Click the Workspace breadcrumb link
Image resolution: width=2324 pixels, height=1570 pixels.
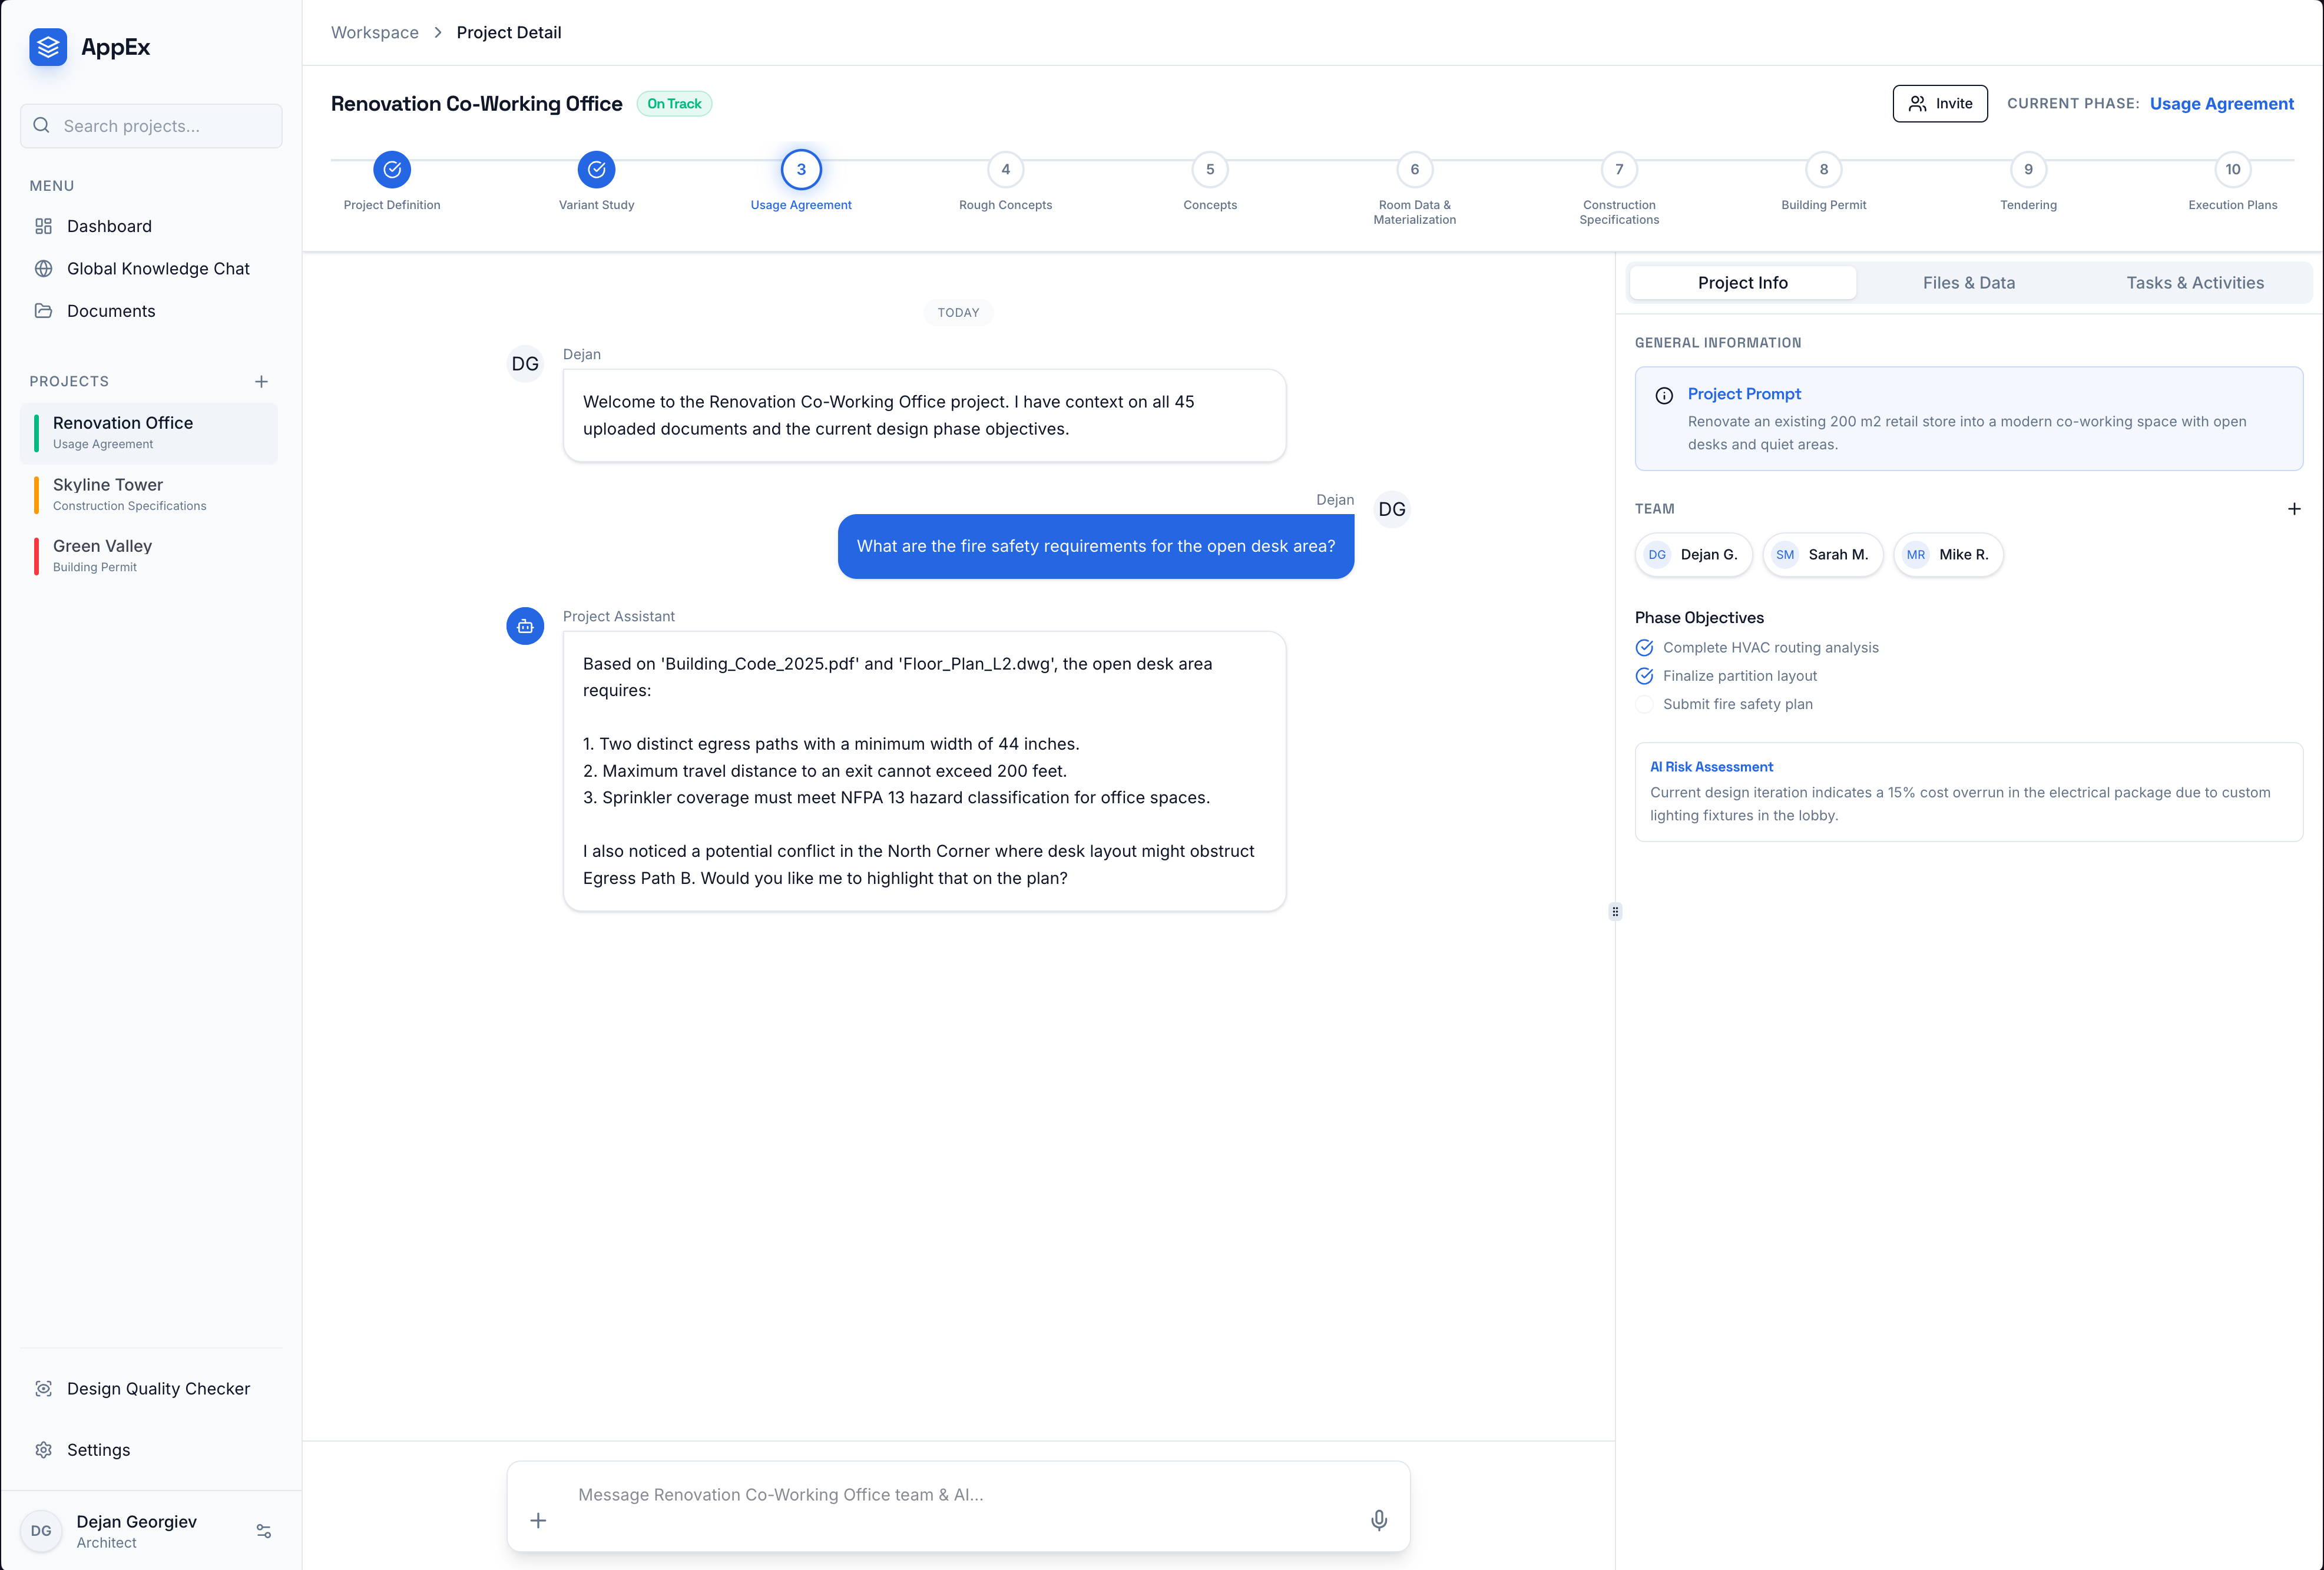click(375, 32)
